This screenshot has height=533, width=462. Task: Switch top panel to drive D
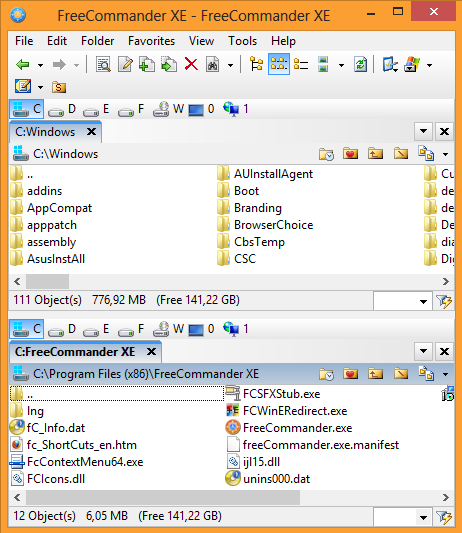click(x=62, y=109)
